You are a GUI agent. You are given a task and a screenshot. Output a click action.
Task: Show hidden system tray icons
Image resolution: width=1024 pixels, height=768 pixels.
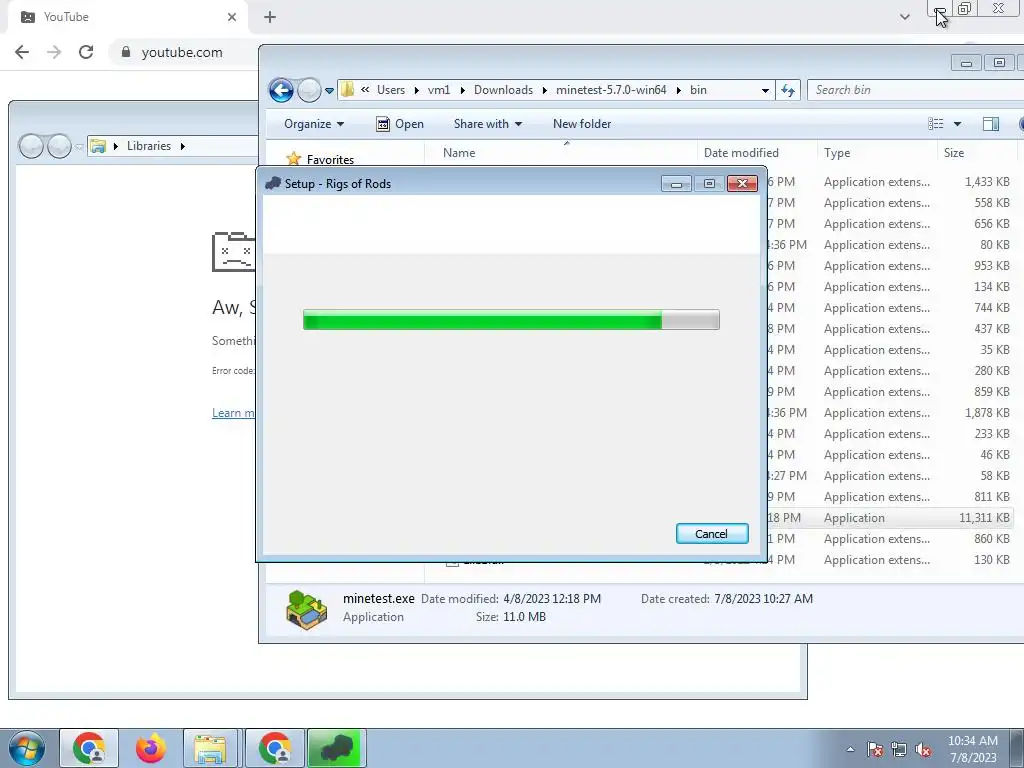(850, 749)
